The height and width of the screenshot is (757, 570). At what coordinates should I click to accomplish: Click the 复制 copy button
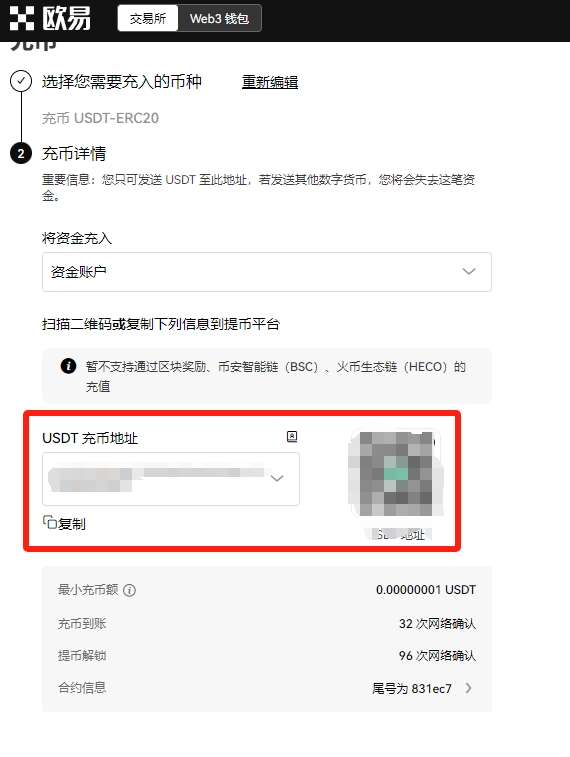[65, 523]
